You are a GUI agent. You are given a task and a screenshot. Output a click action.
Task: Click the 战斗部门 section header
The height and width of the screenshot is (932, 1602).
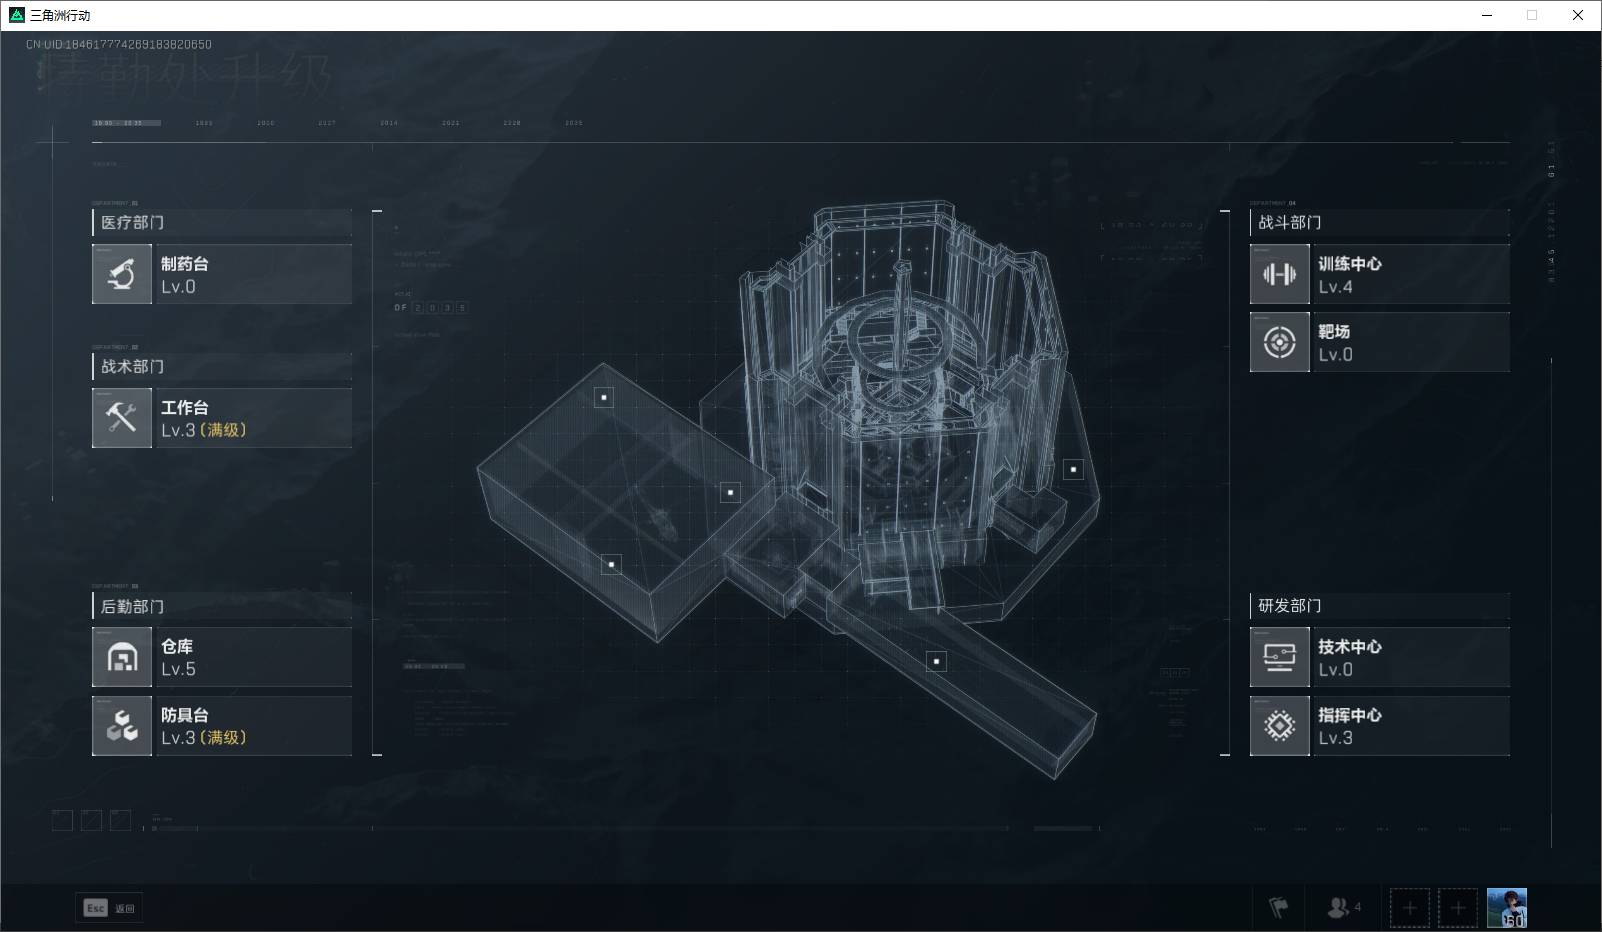click(1380, 222)
